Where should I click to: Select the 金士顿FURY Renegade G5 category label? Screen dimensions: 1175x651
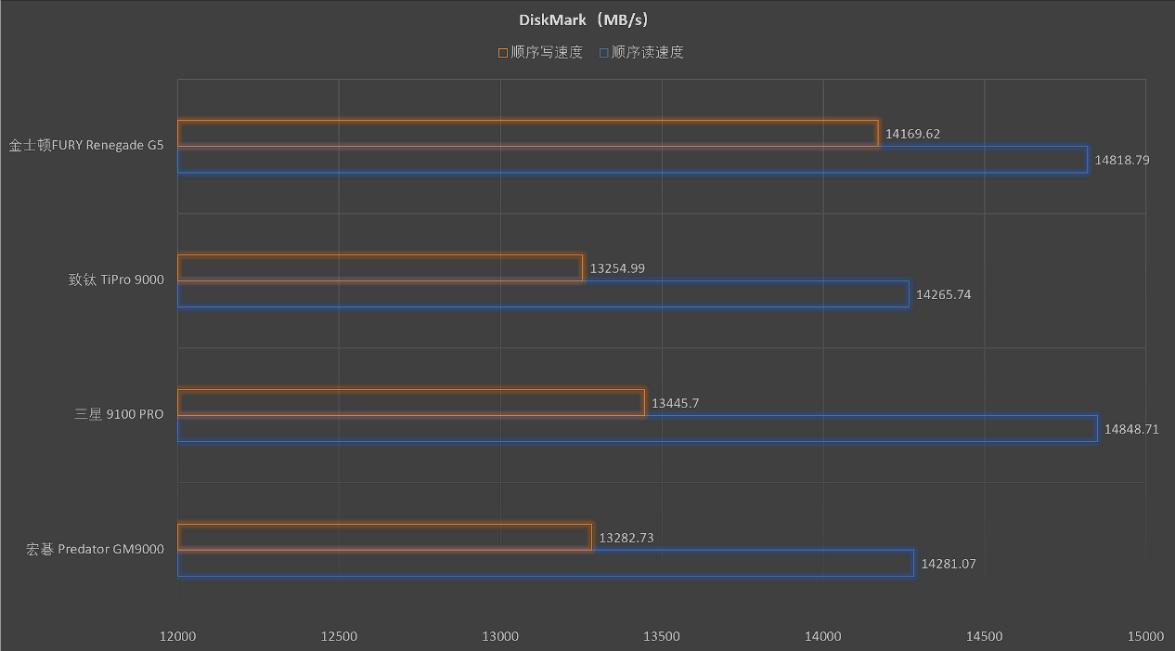pos(86,145)
